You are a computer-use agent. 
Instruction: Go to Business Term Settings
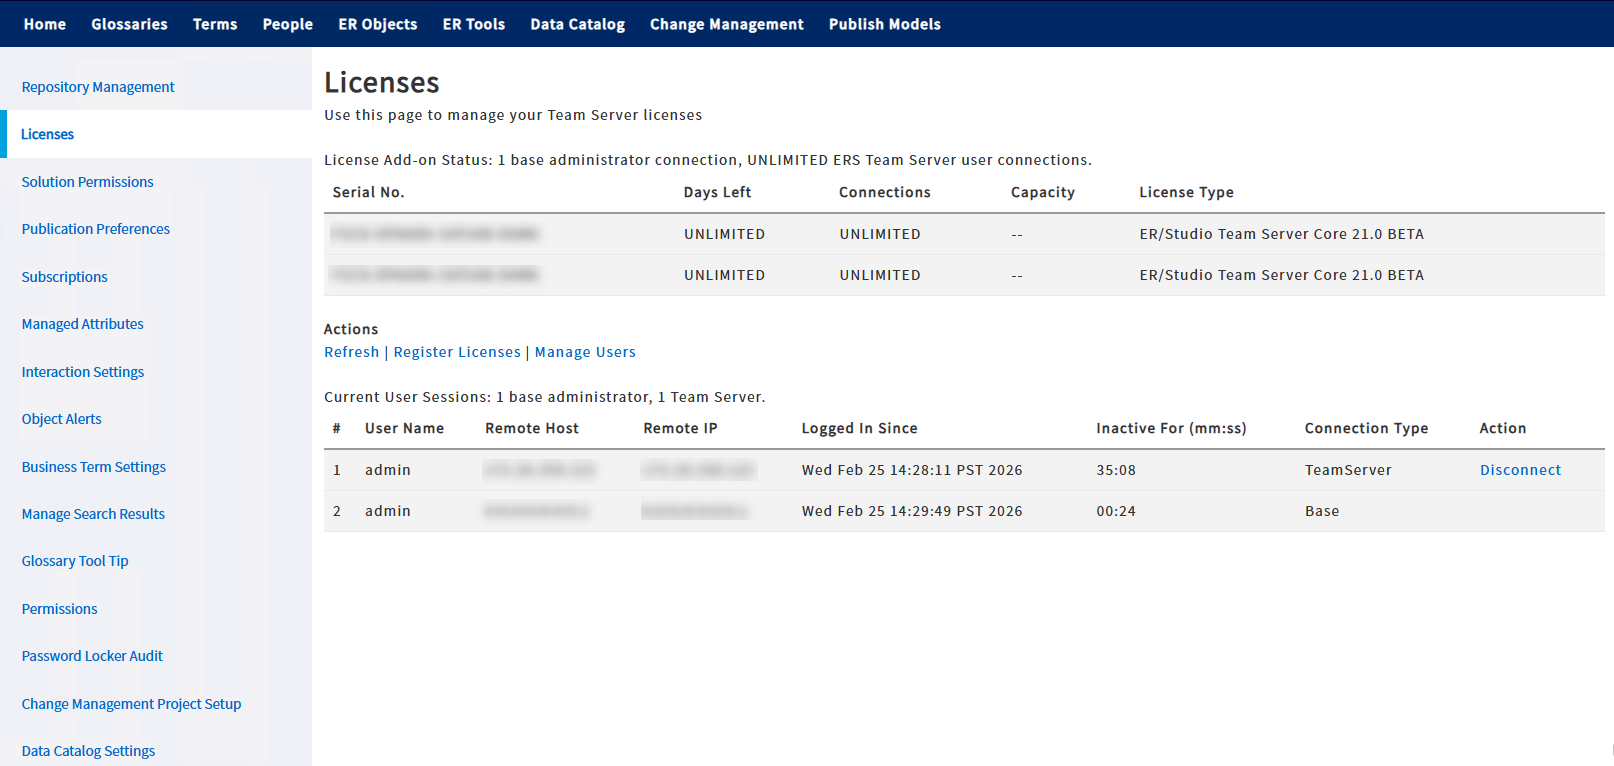click(94, 467)
